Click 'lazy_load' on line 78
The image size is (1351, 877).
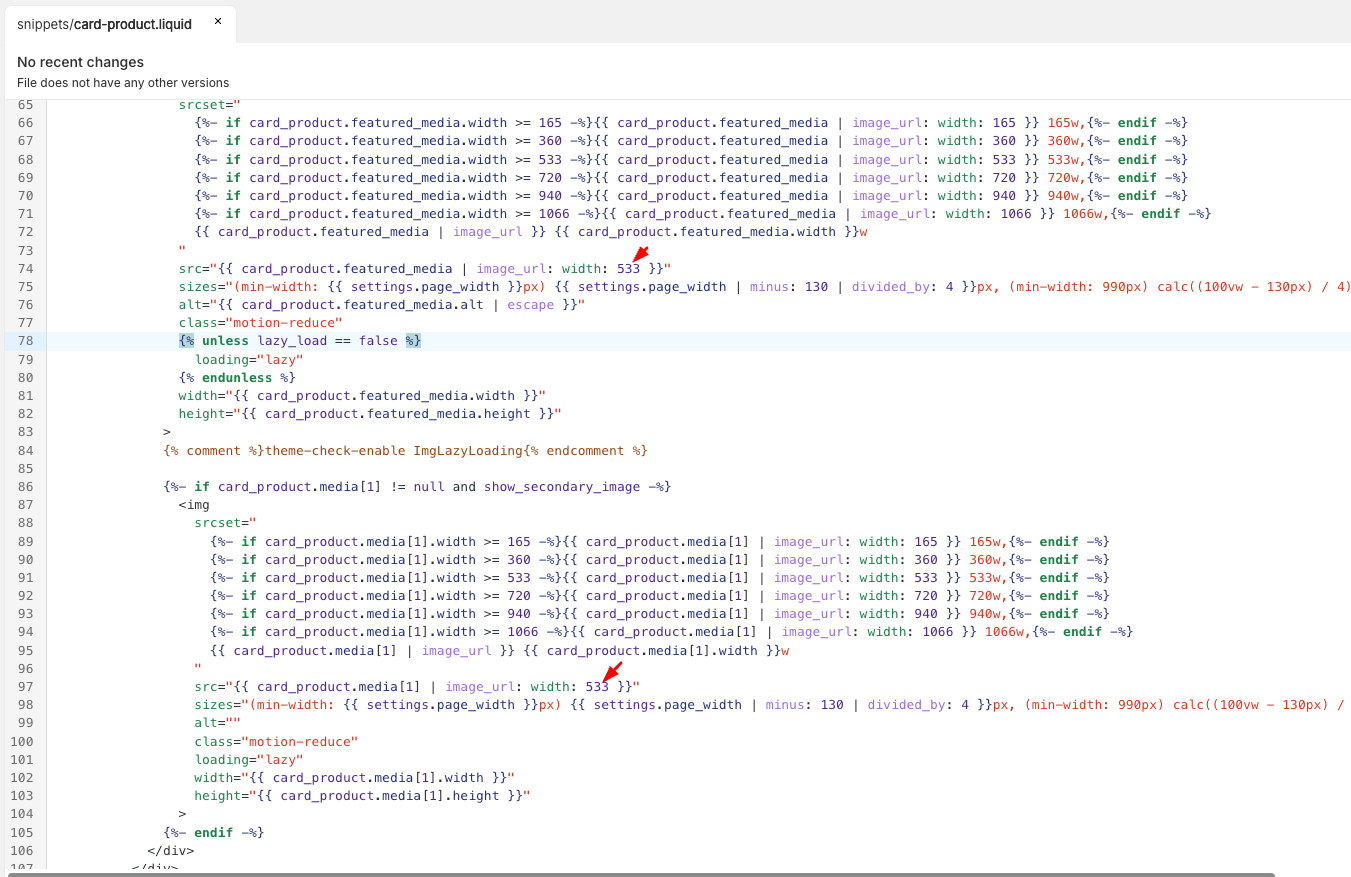point(292,341)
